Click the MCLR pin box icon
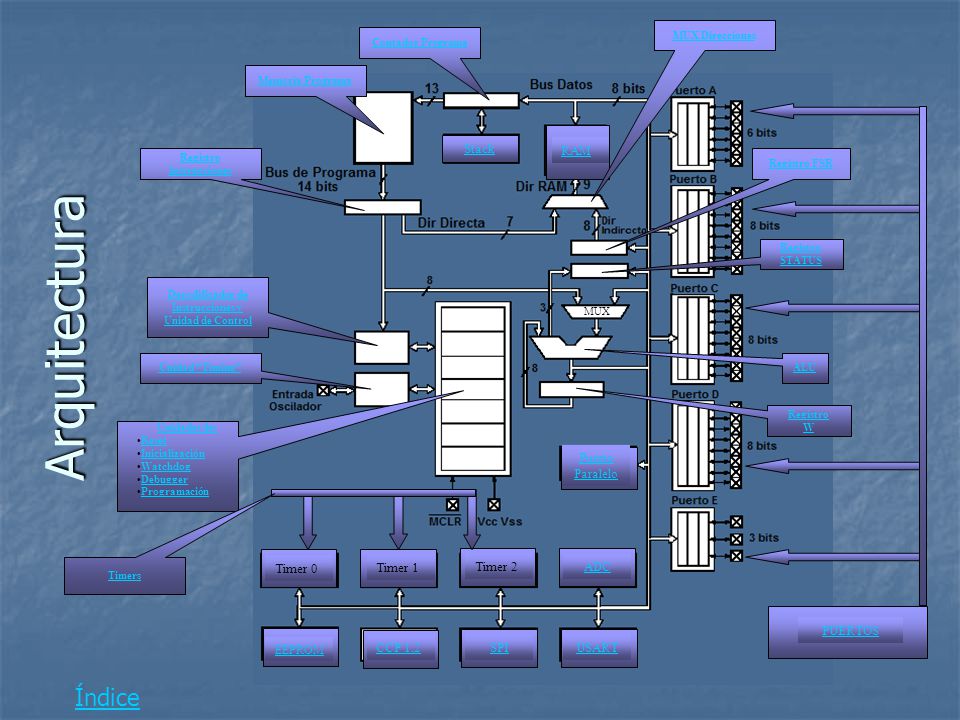Viewport: 960px width, 720px height. tap(452, 504)
